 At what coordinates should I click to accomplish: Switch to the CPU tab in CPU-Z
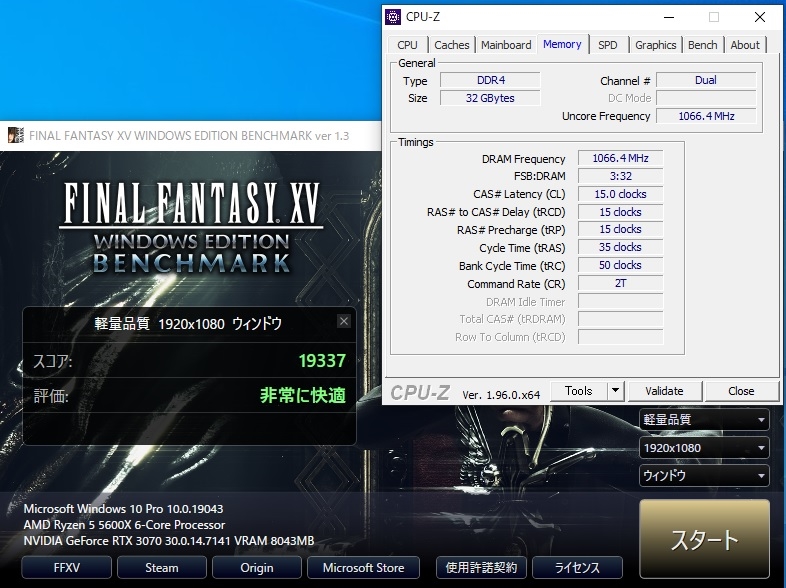coord(408,45)
